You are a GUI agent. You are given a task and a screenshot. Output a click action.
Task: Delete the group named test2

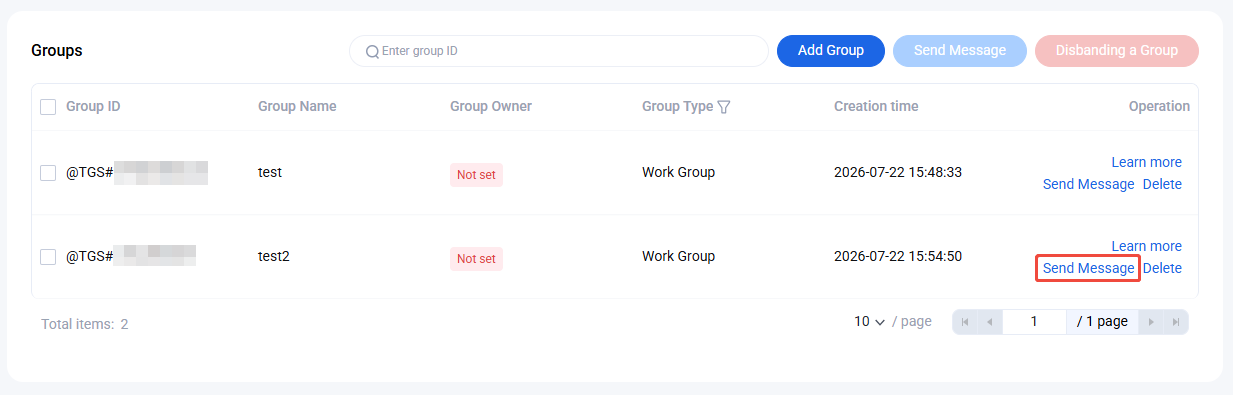1162,268
